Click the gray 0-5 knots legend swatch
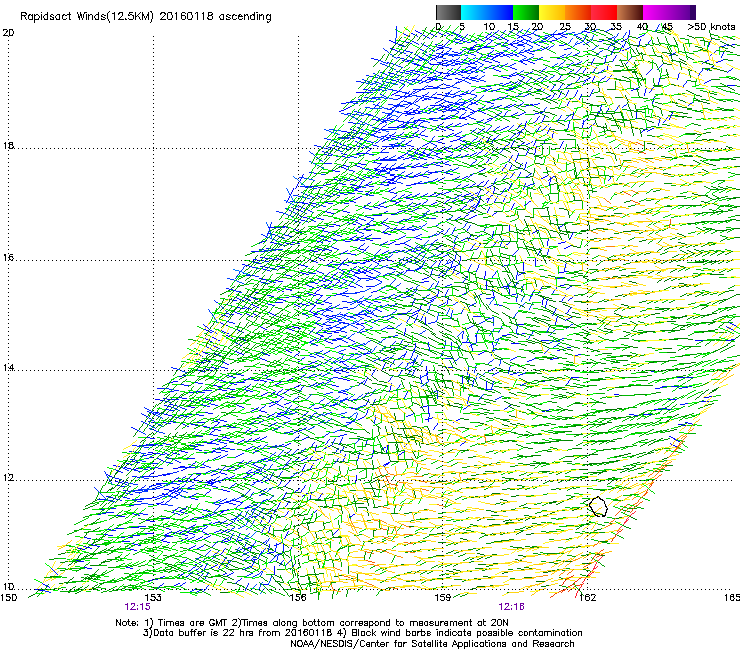 click(448, 12)
